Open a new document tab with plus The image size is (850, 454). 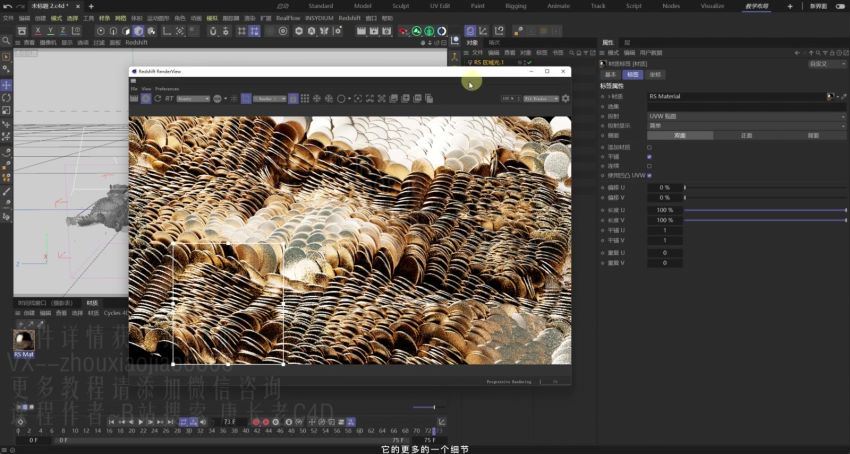tap(91, 7)
